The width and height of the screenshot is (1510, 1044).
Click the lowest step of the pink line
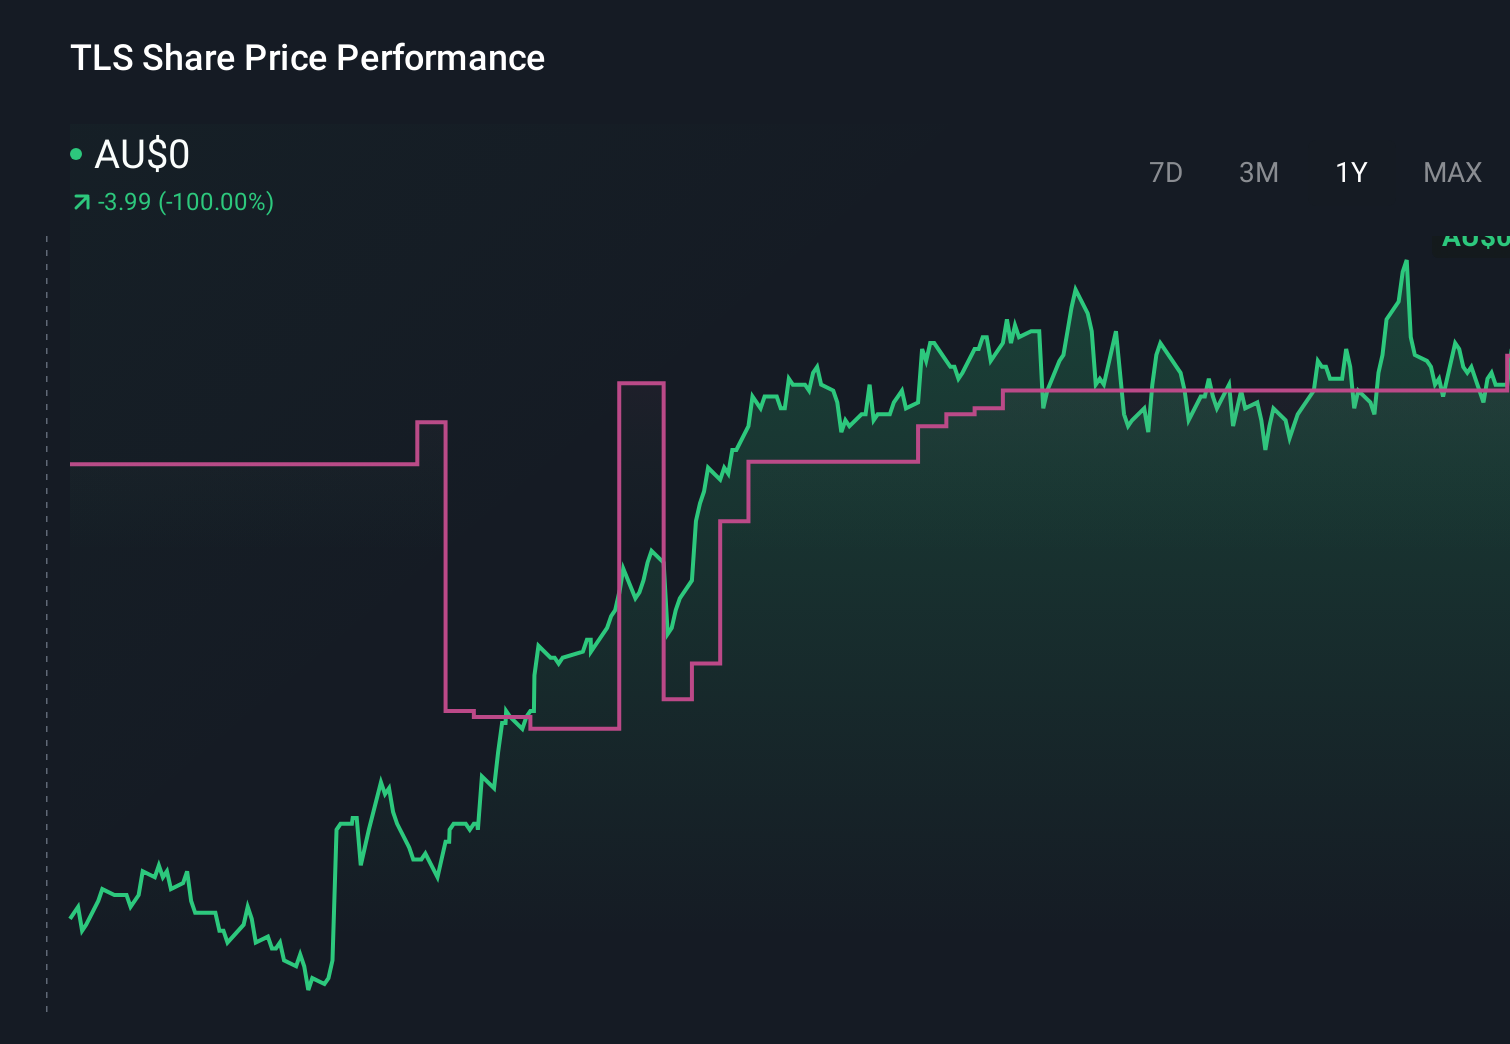tap(575, 728)
